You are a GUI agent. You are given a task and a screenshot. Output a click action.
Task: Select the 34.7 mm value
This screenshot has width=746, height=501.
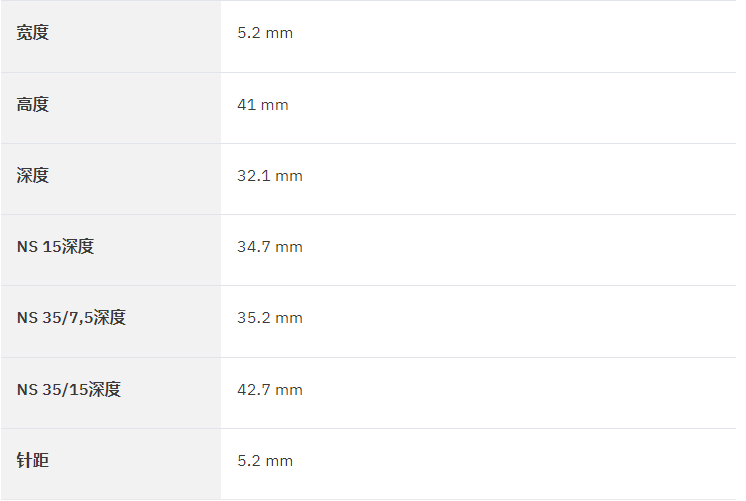point(270,246)
